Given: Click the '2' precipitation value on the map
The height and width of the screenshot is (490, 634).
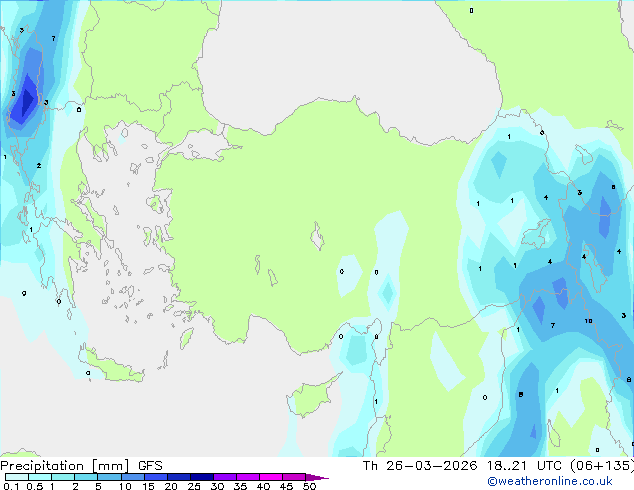Looking at the screenshot, I should click(39, 165).
